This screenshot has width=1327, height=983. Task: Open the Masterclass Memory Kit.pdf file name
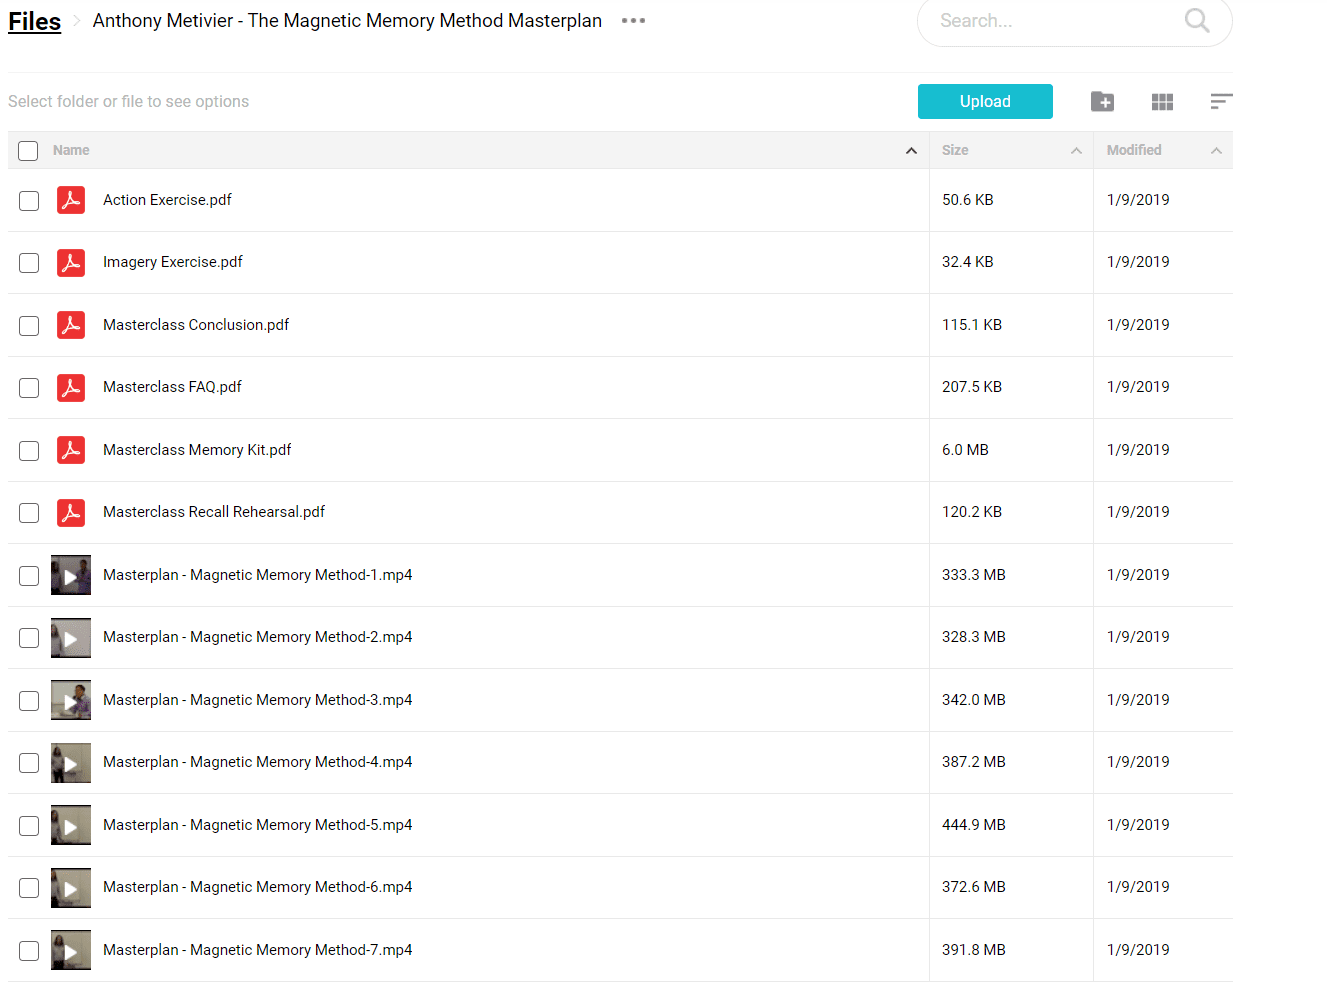(197, 450)
